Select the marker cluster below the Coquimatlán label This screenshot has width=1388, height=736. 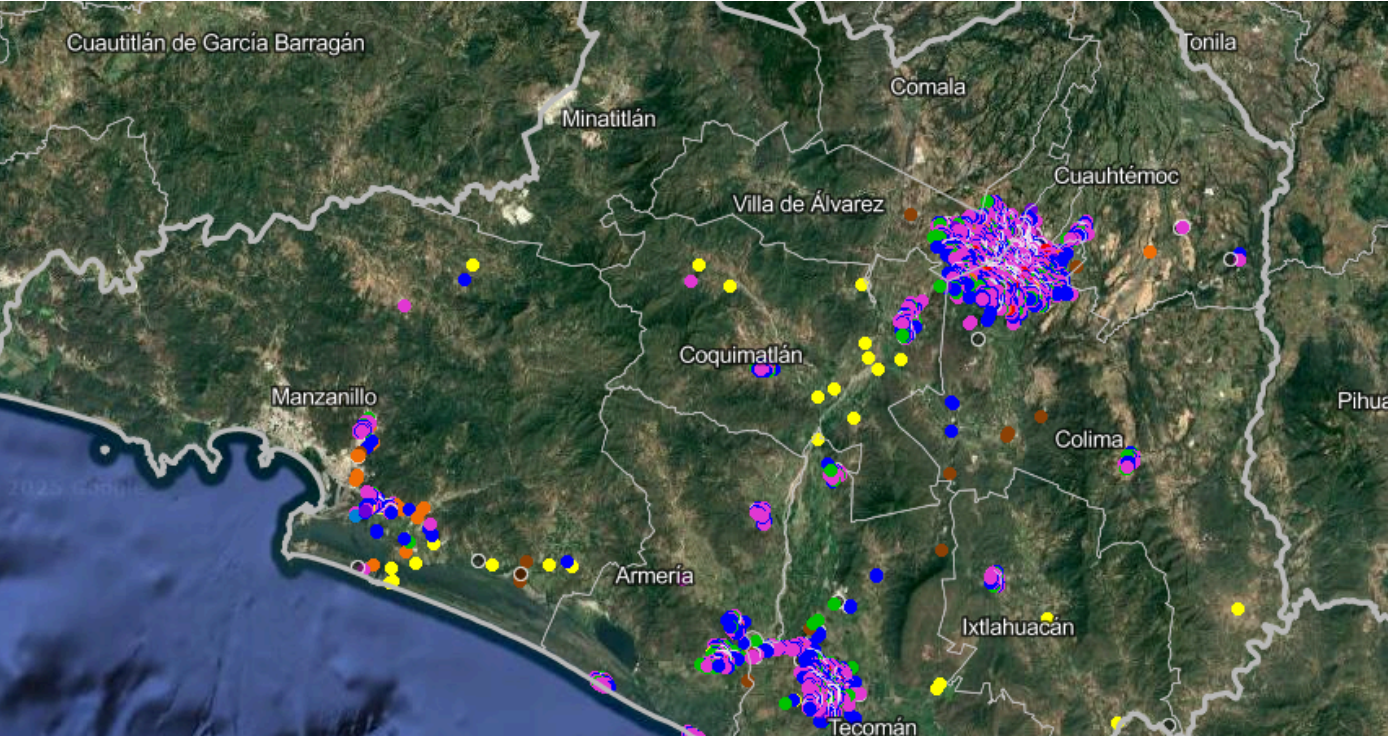(765, 369)
